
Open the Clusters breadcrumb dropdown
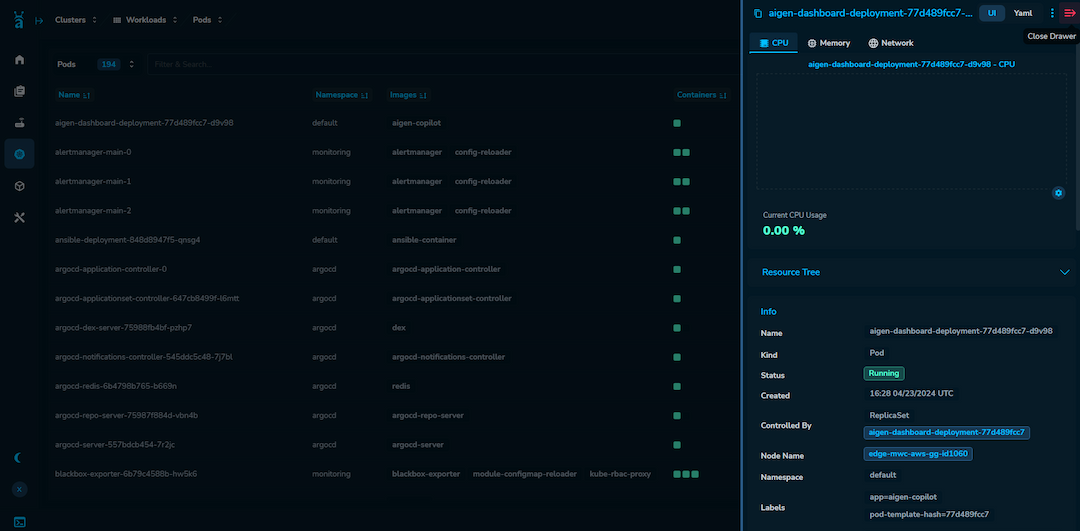pos(76,20)
